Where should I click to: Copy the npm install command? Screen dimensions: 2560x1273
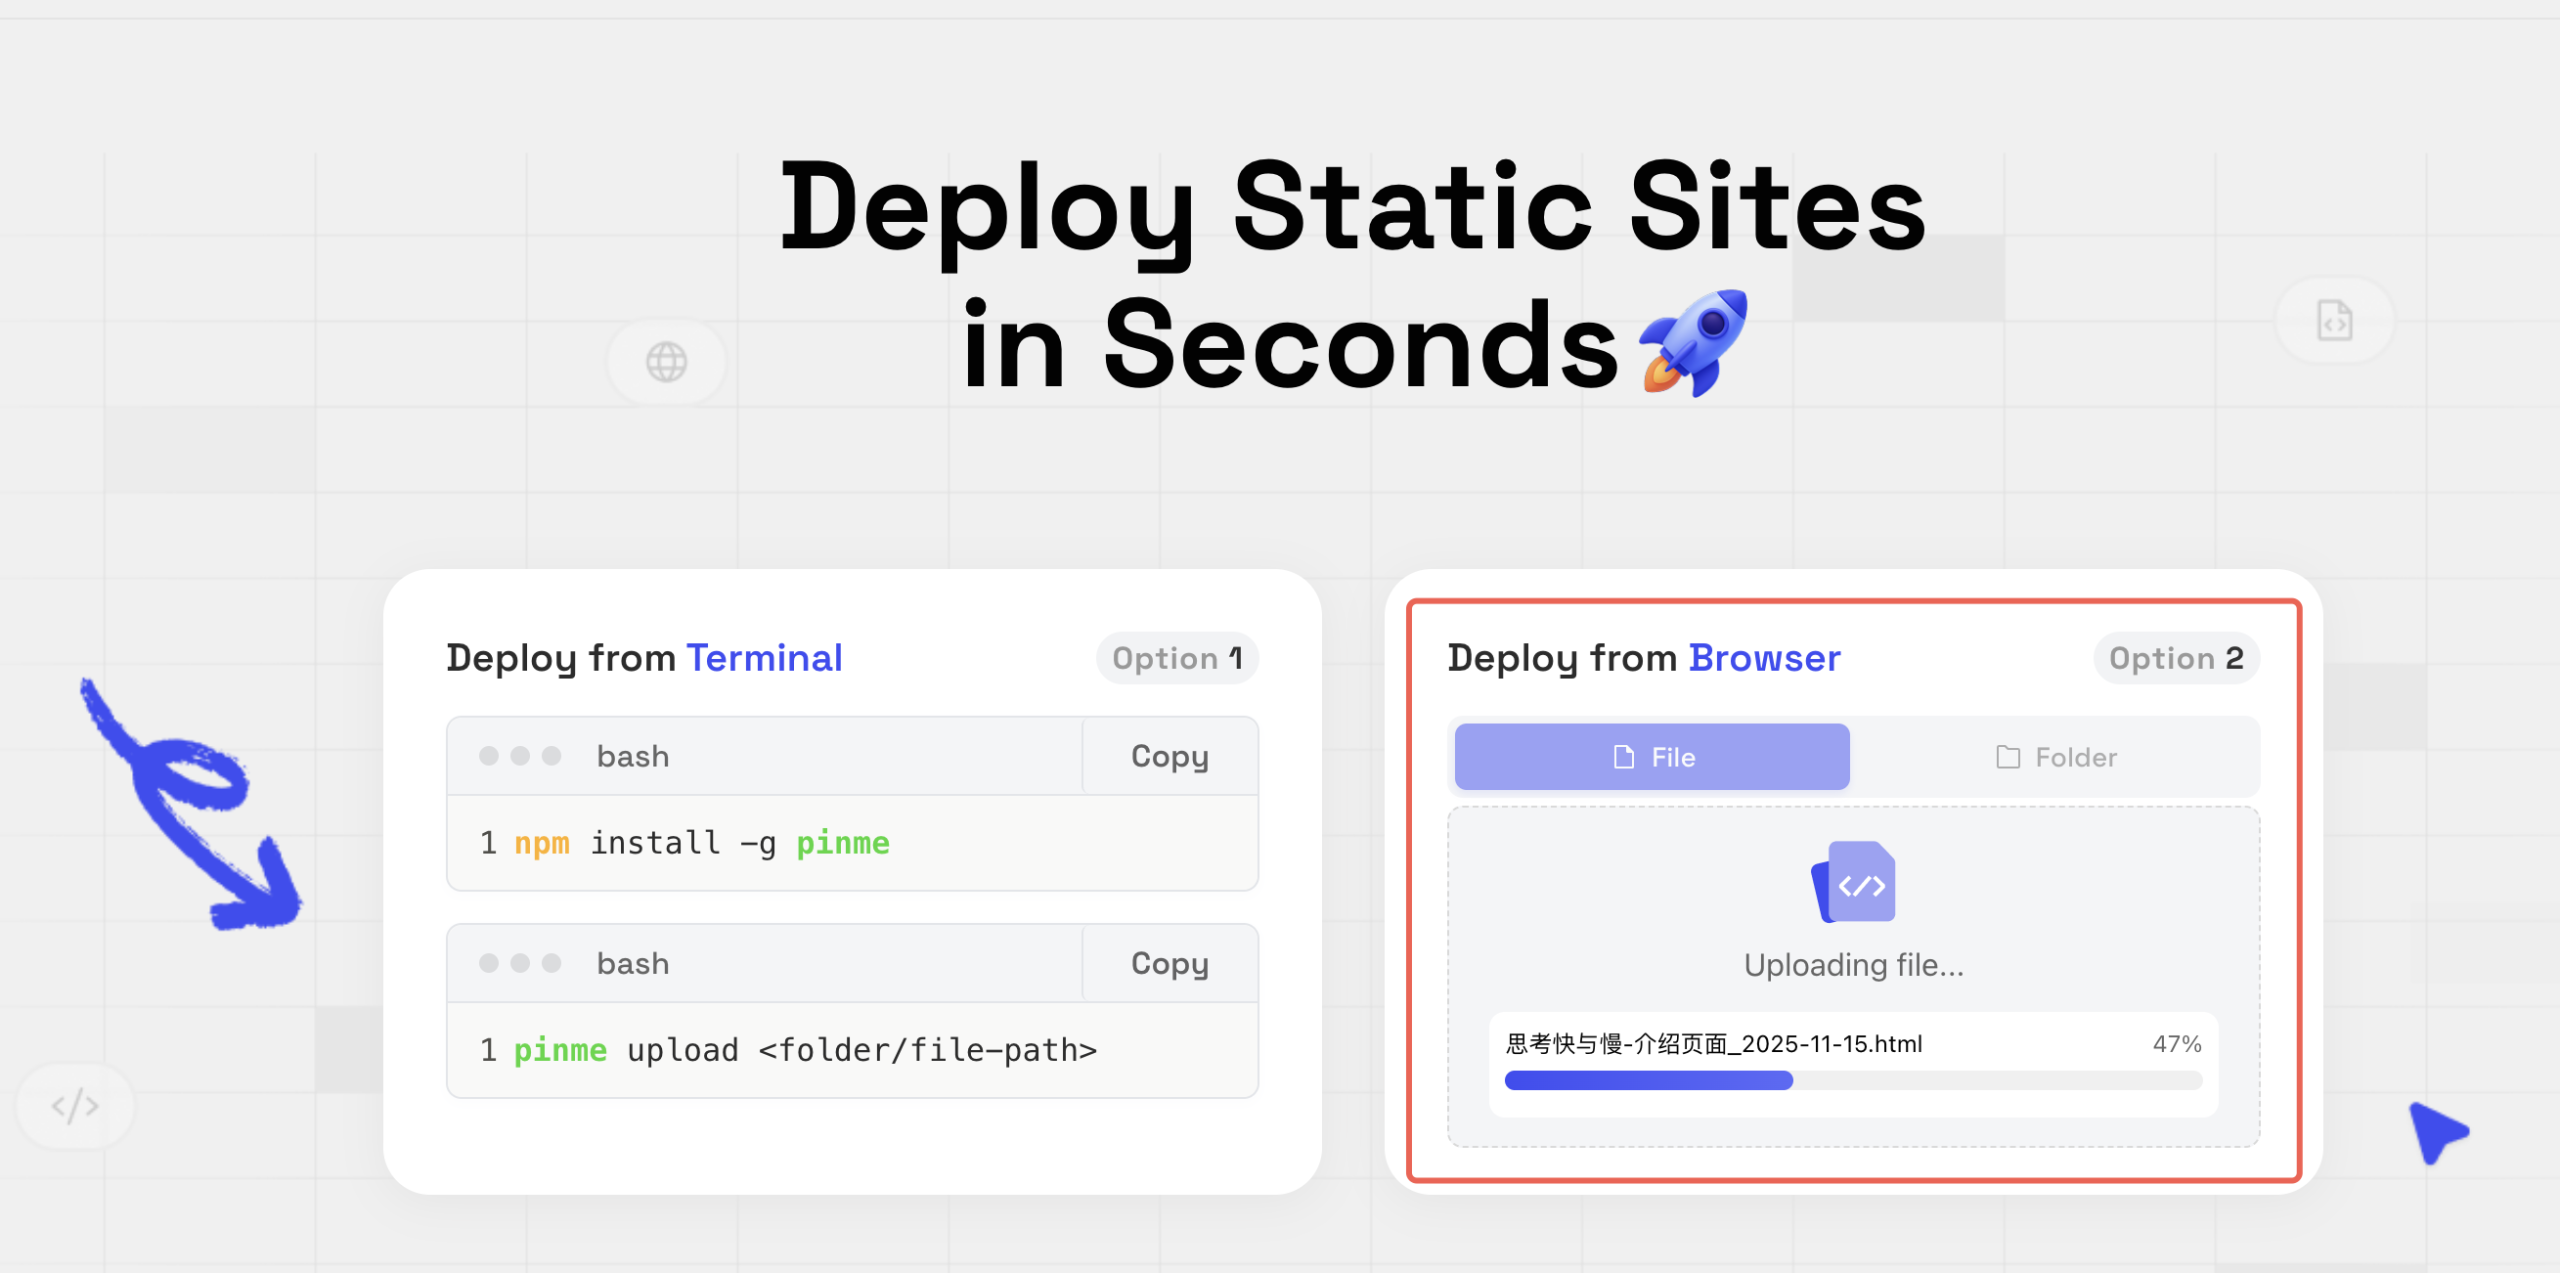click(1169, 757)
